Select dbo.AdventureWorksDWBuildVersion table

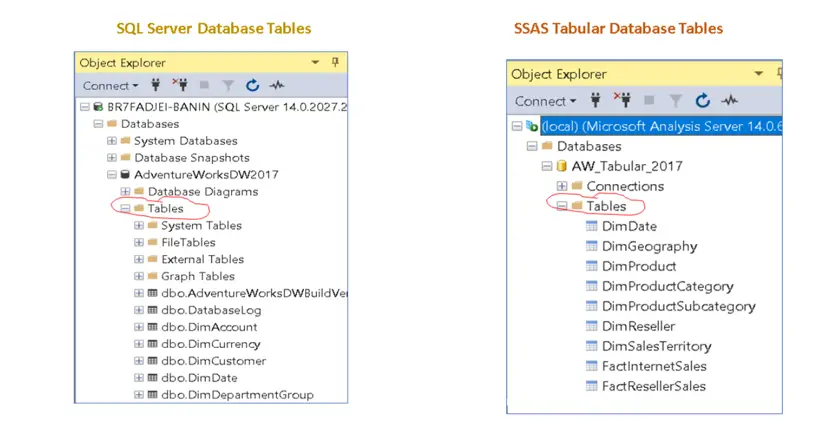pos(254,293)
